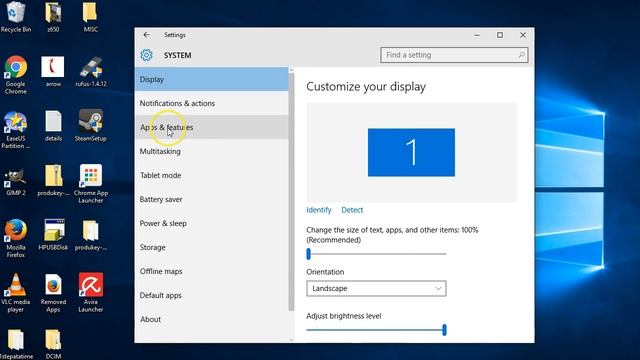Launch GIMP 2 desktop shortcut
This screenshot has height=360, width=640.
tap(16, 181)
